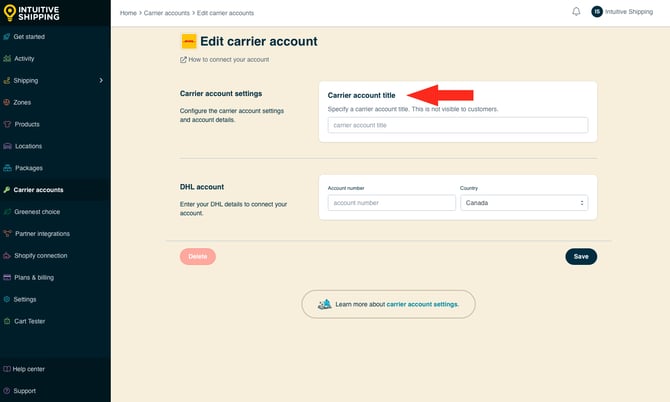Click the Plans & billing card icon
The width and height of the screenshot is (670, 402).
point(7,277)
